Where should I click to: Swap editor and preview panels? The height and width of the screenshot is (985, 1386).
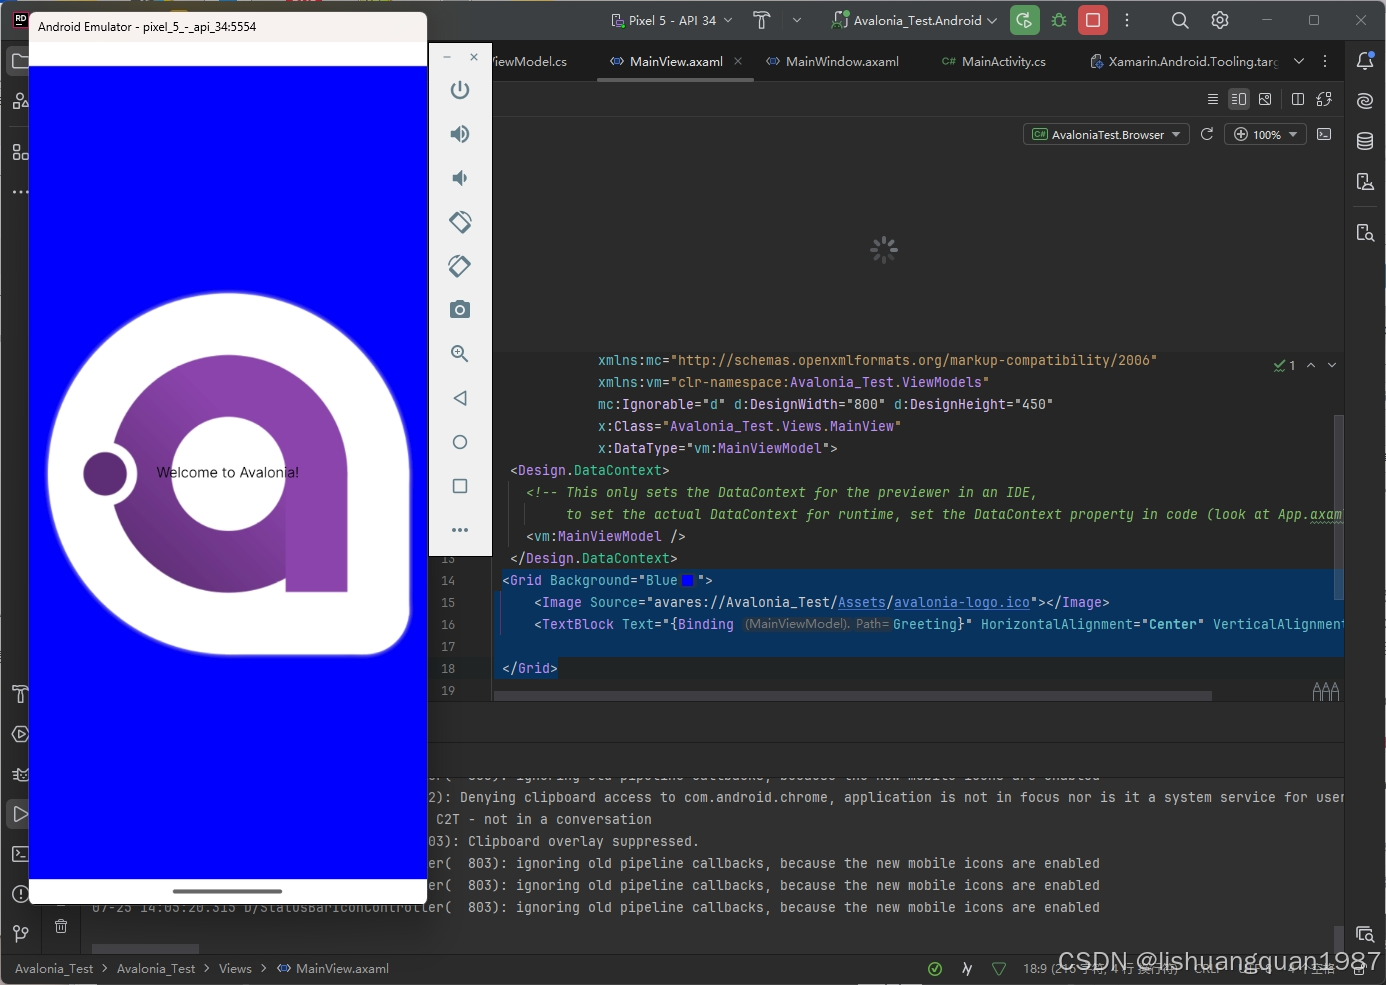click(1325, 99)
